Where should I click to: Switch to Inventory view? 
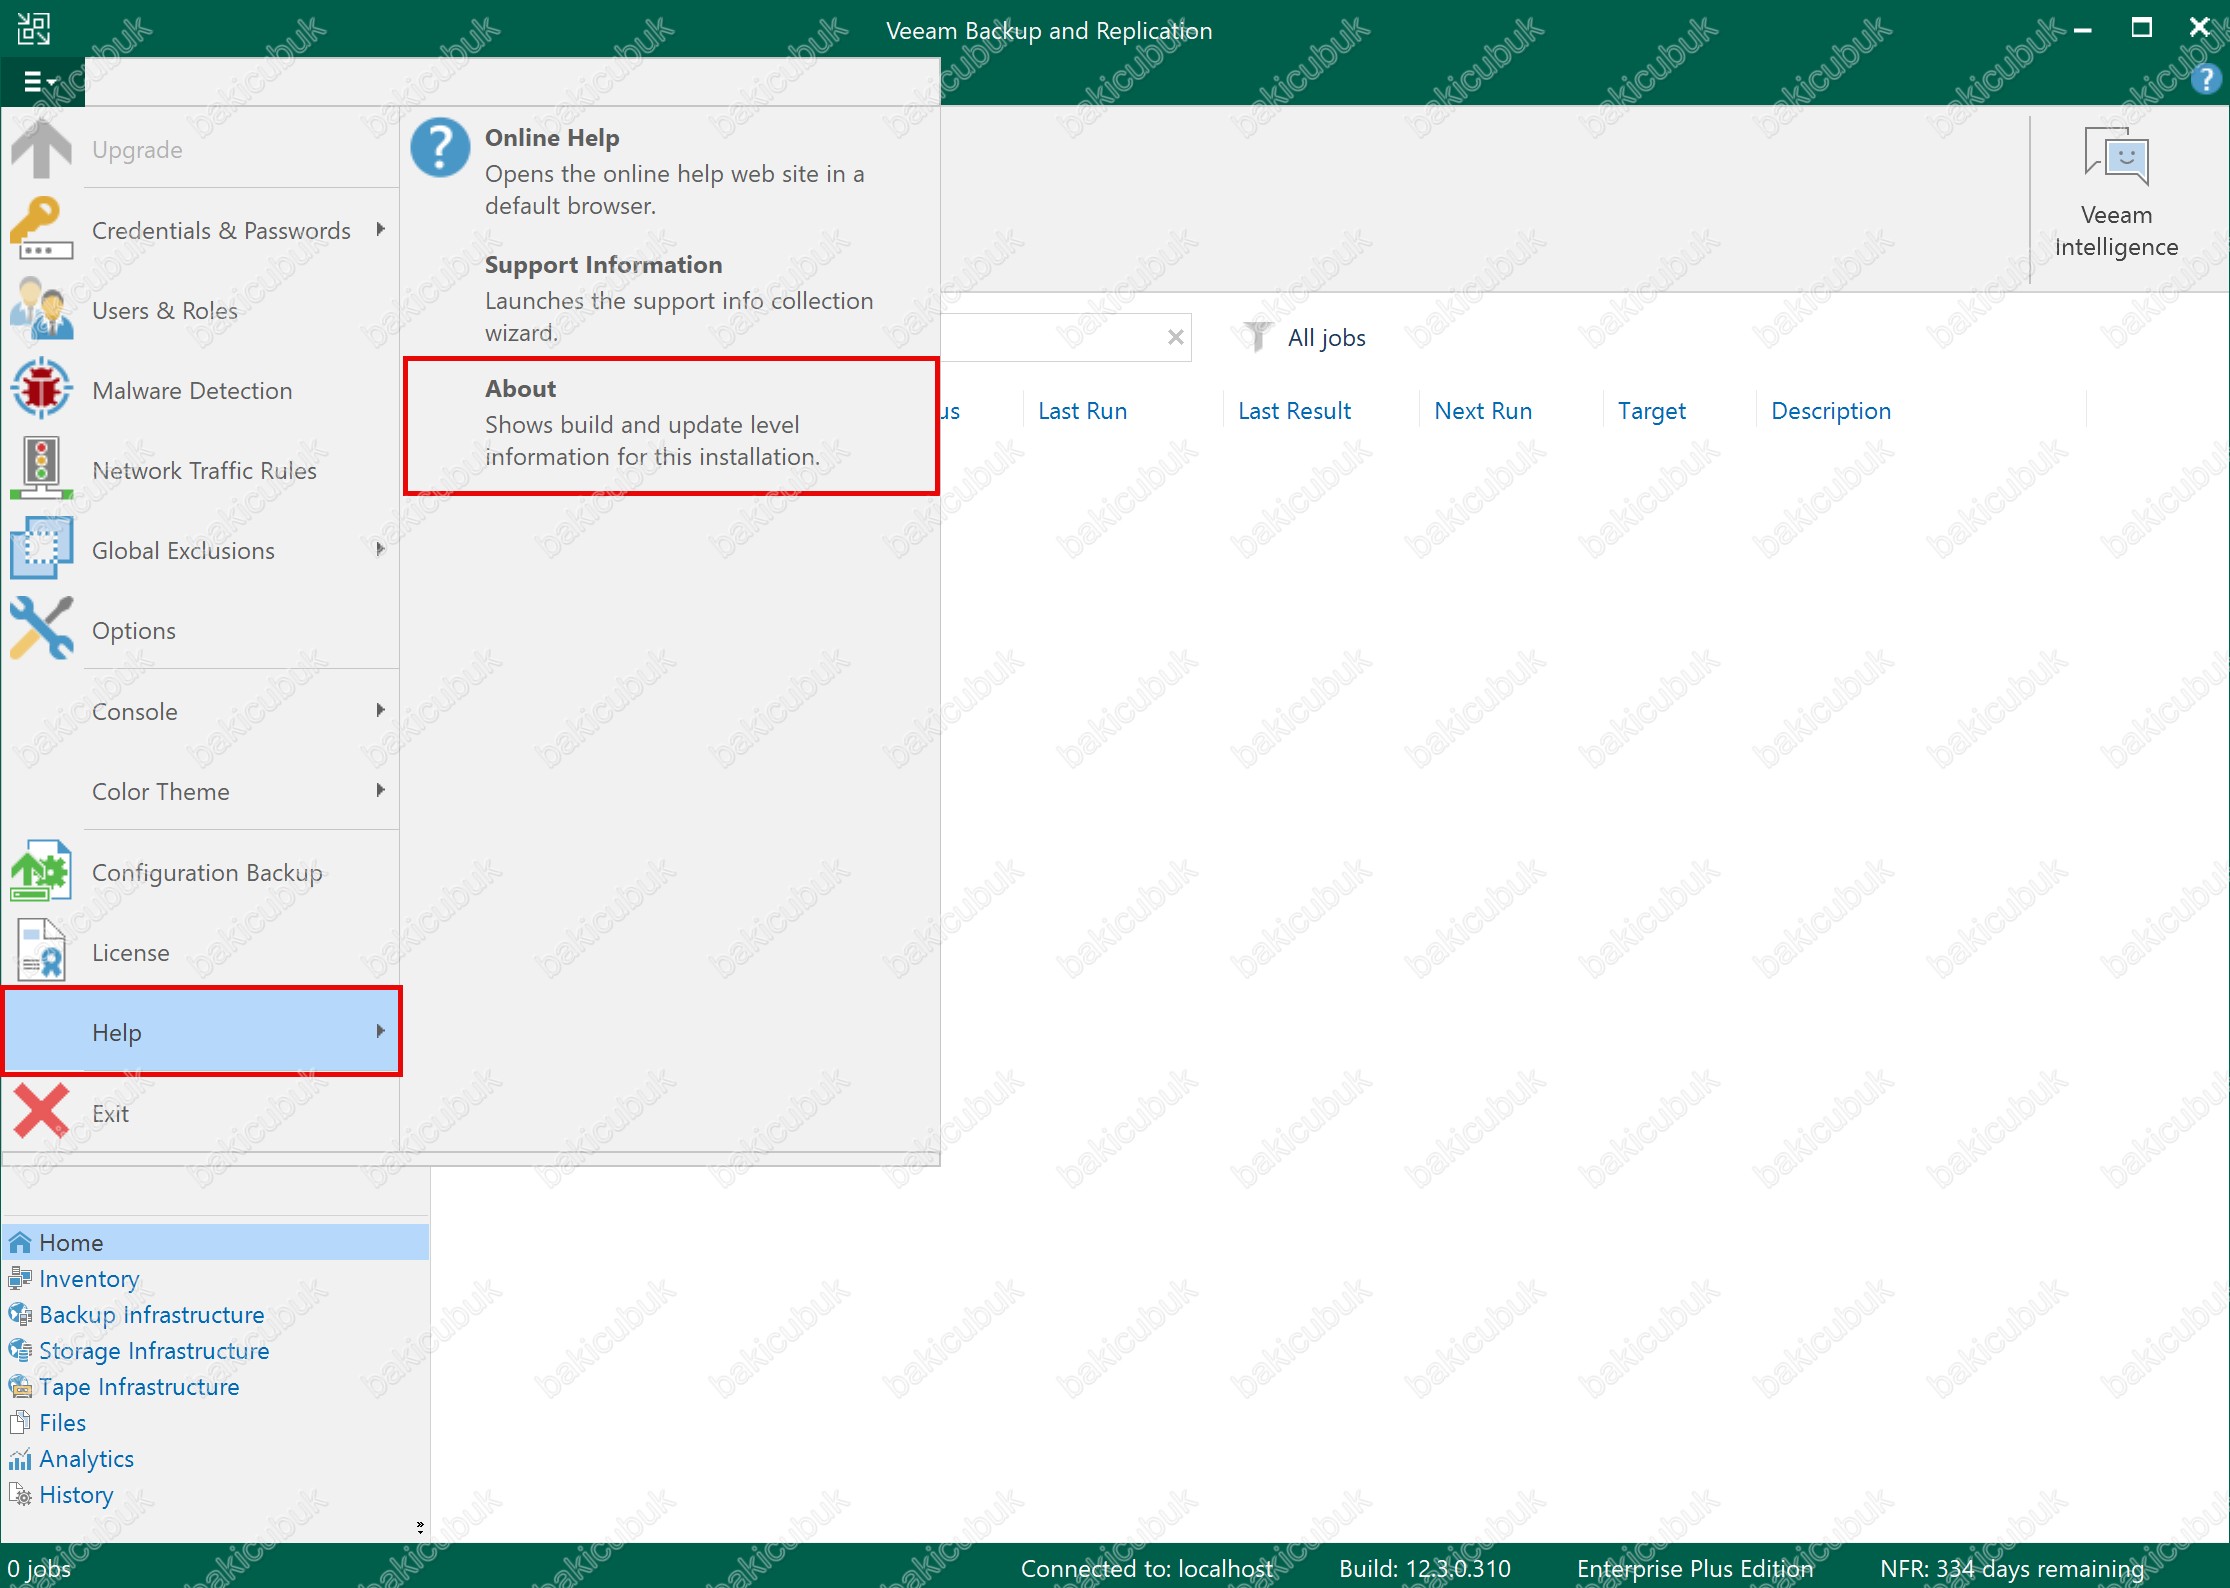[89, 1278]
